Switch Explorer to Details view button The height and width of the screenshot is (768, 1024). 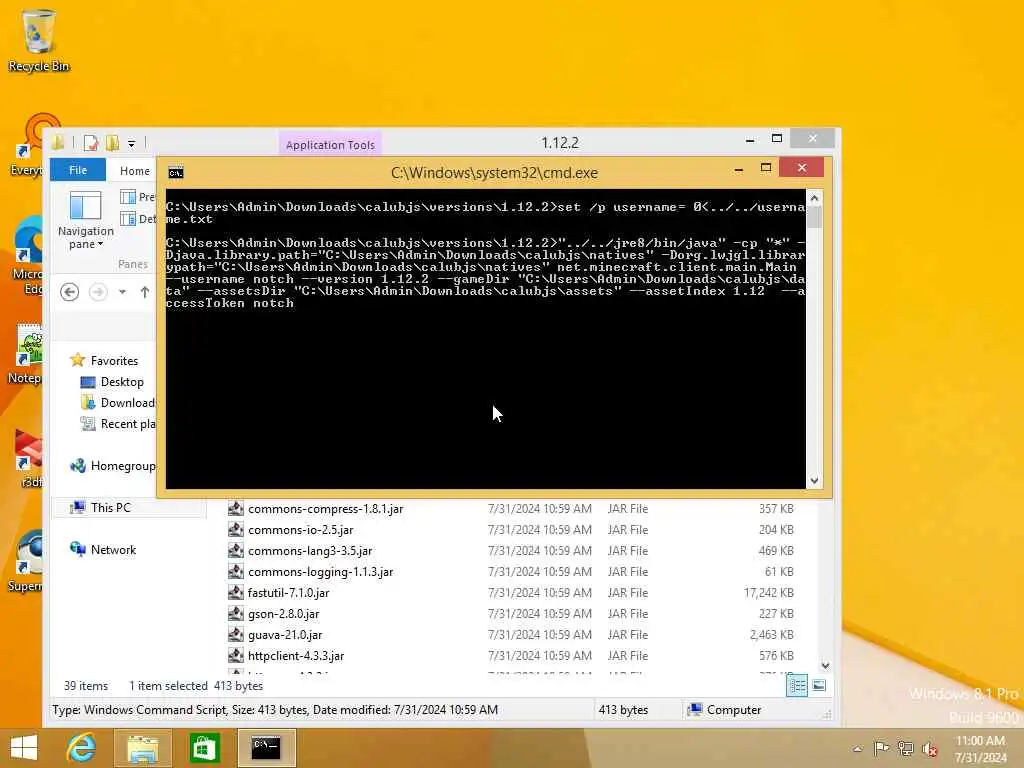[797, 685]
